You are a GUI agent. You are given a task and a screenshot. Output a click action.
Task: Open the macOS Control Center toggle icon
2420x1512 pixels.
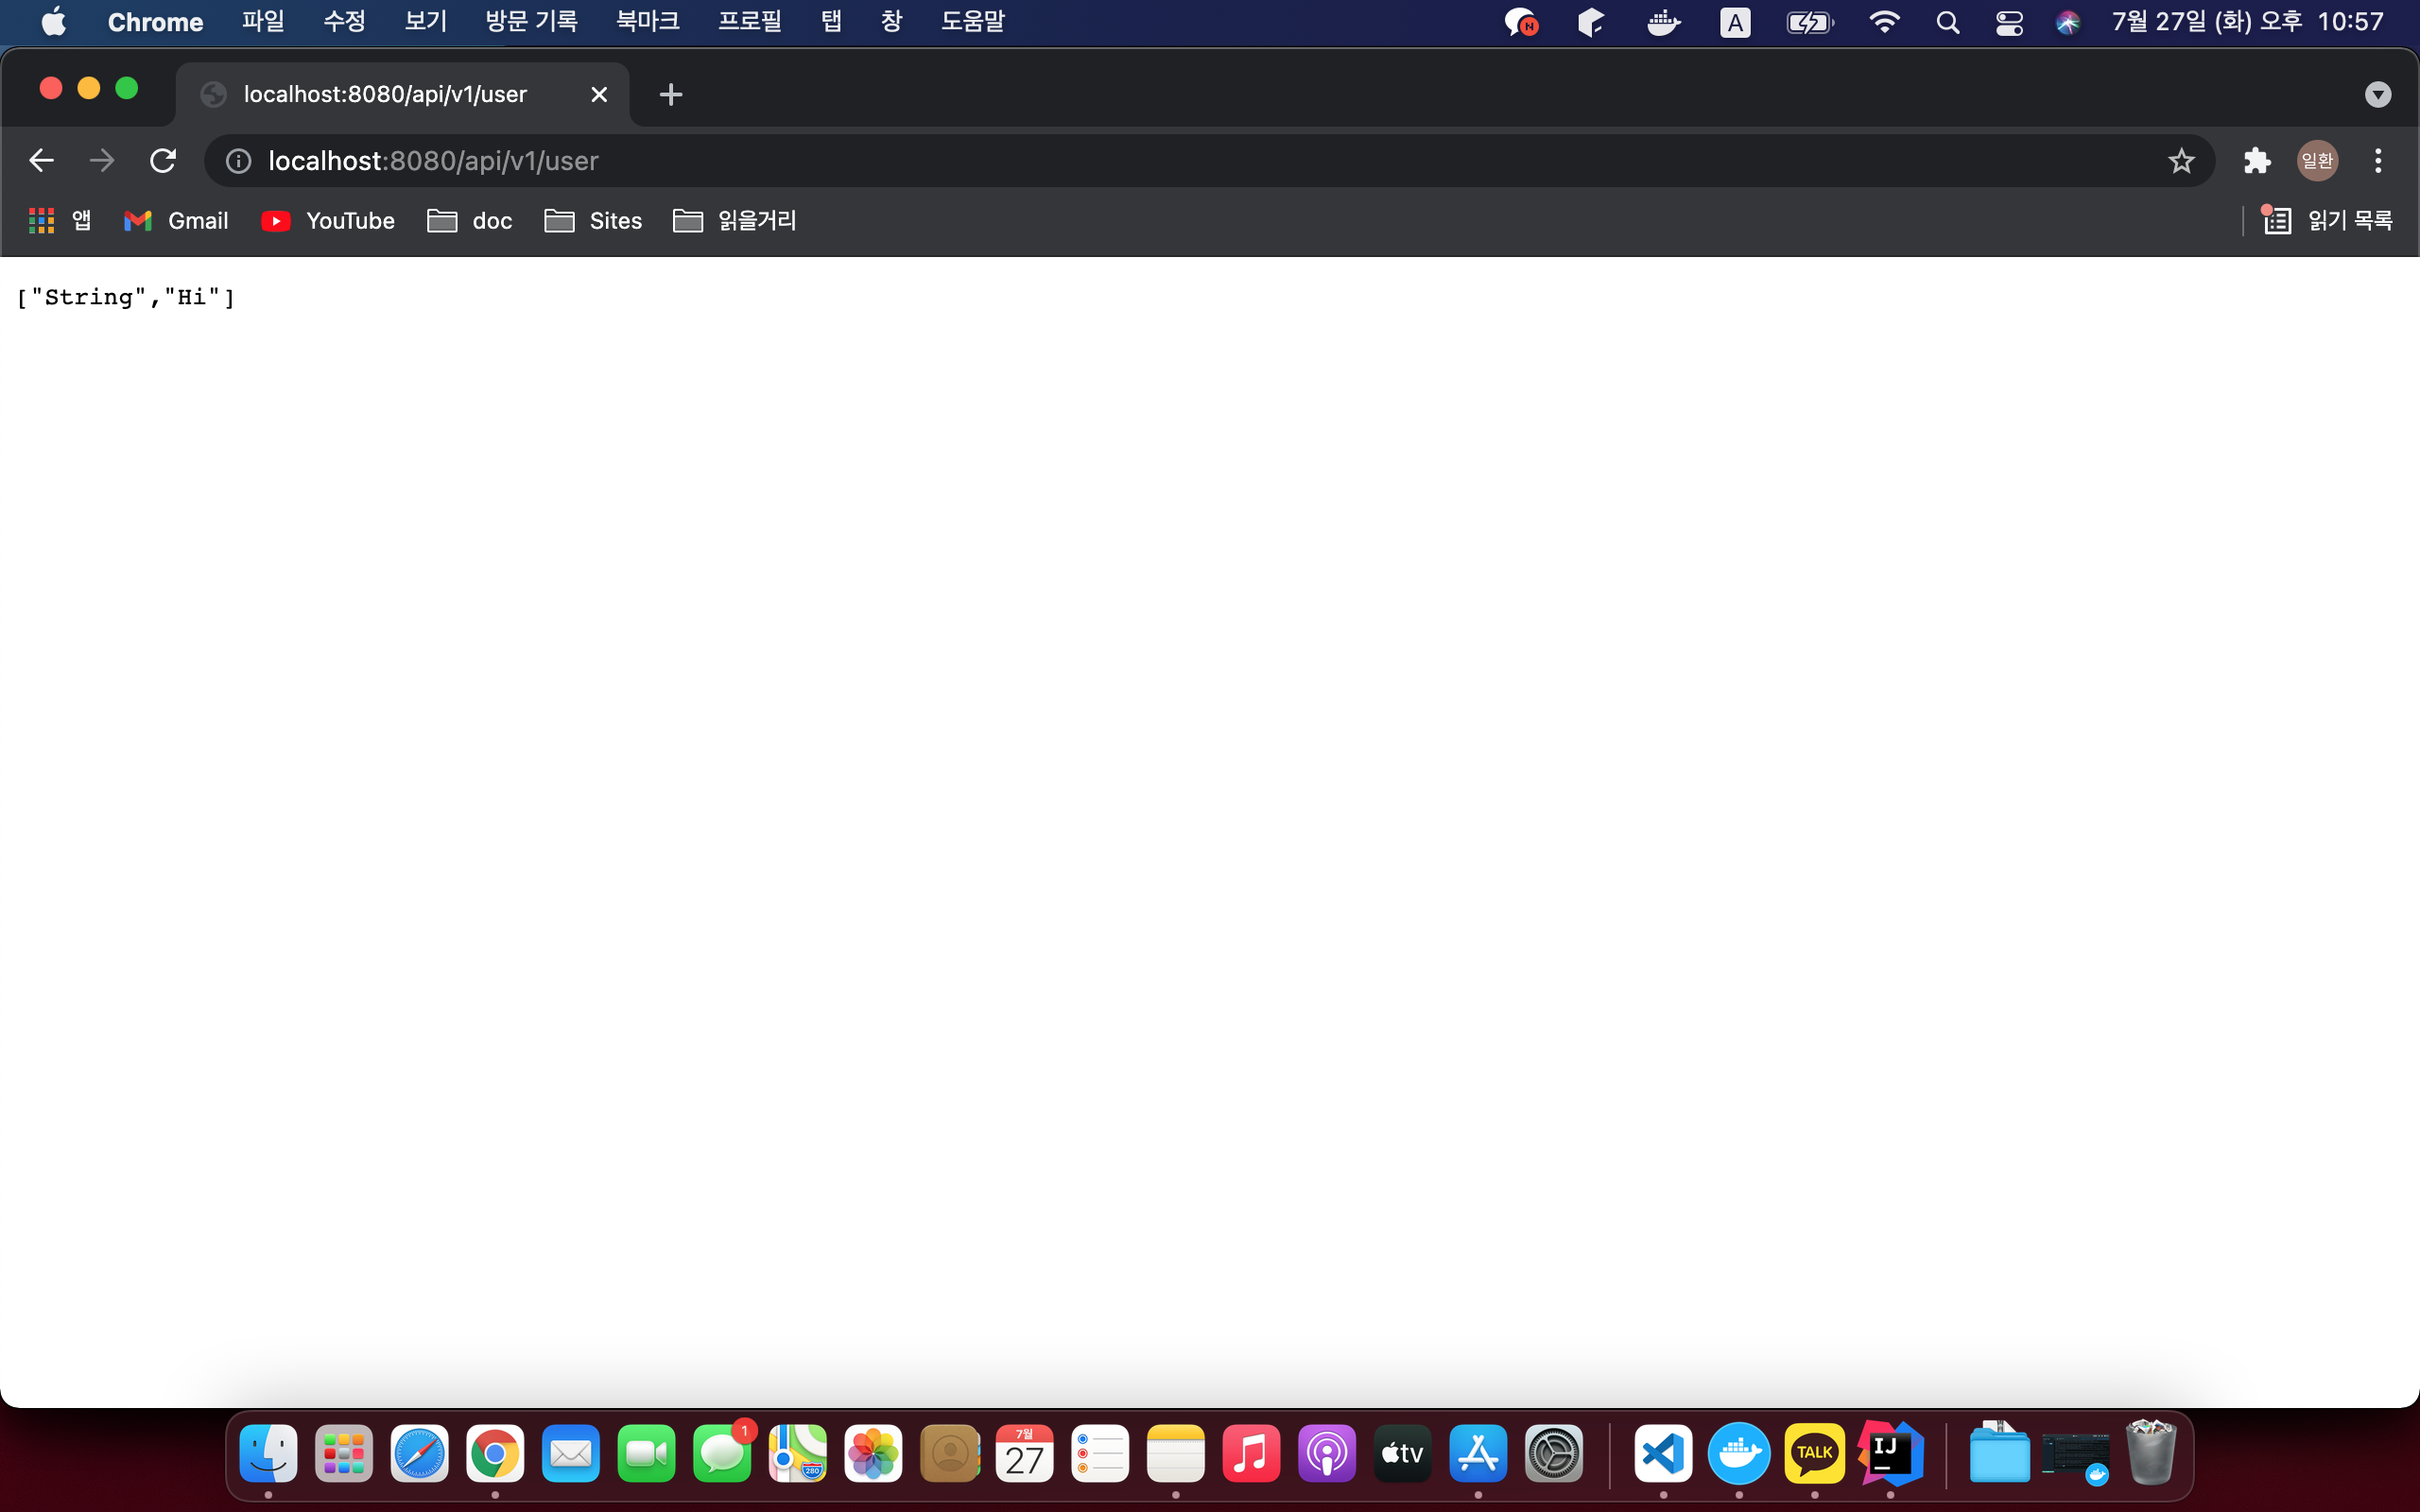coord(2009,22)
